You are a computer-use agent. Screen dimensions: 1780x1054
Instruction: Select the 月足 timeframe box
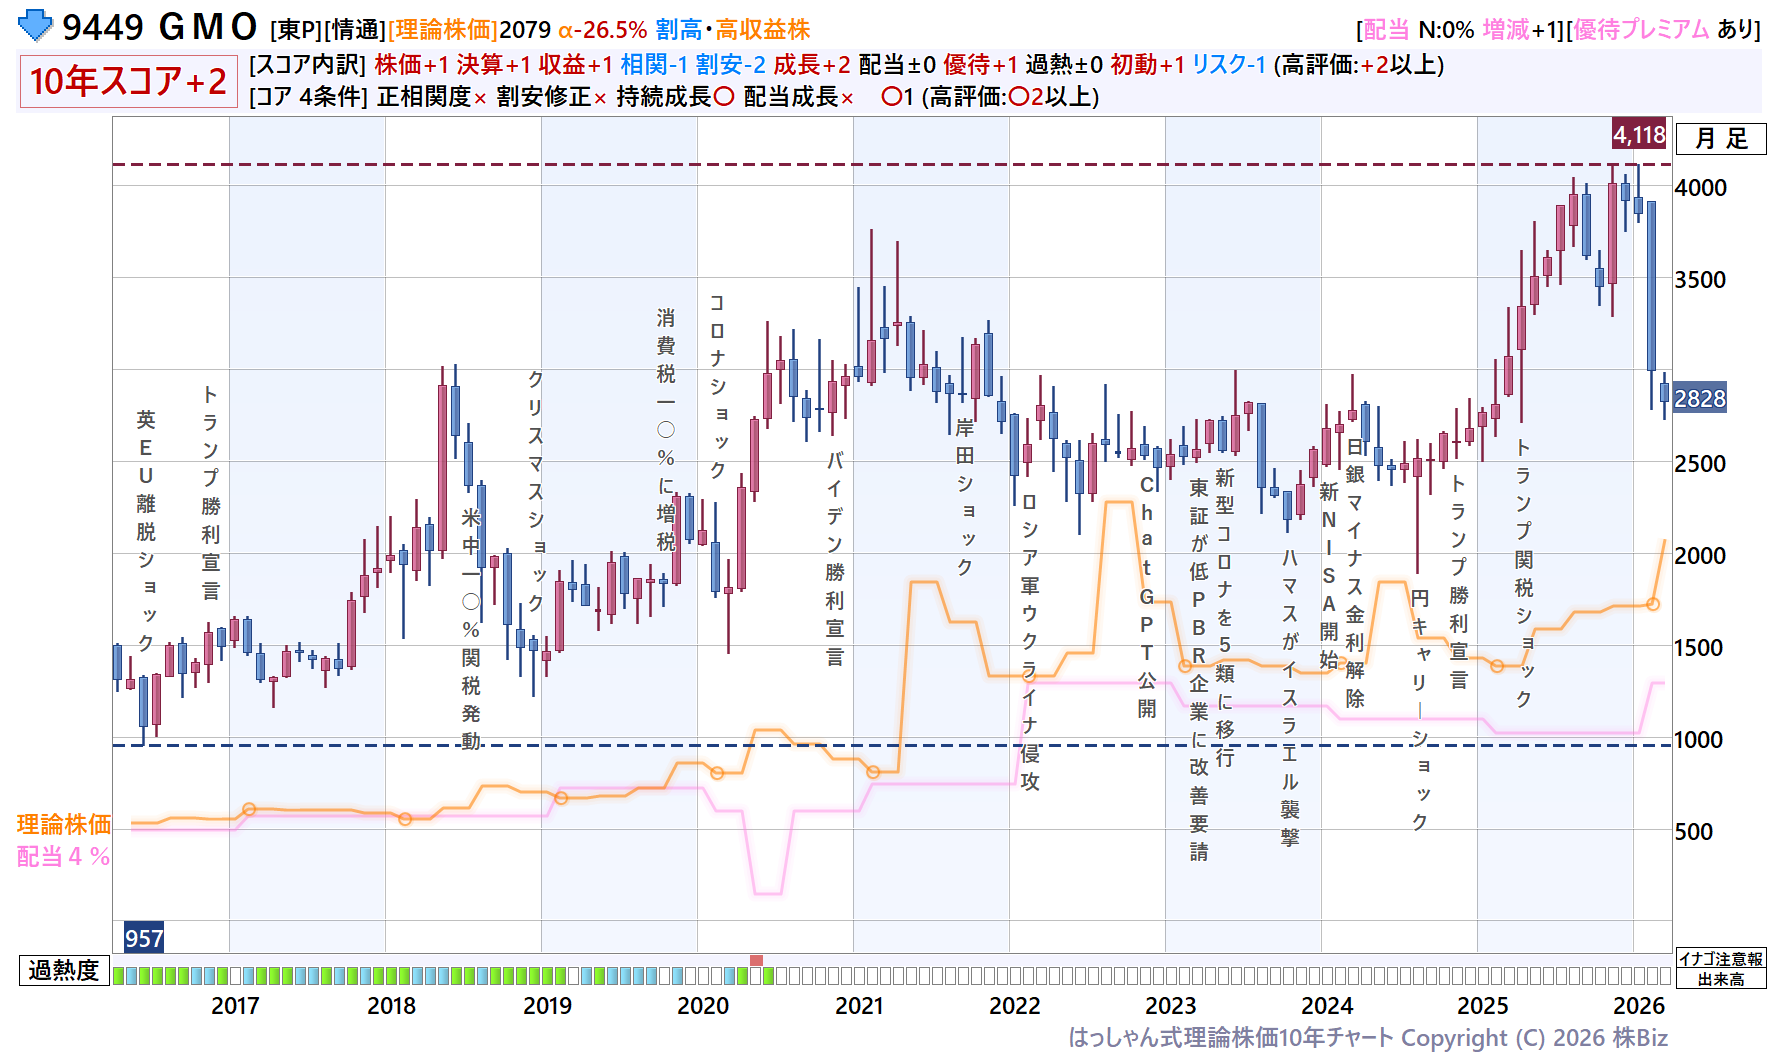pyautogui.click(x=1720, y=139)
